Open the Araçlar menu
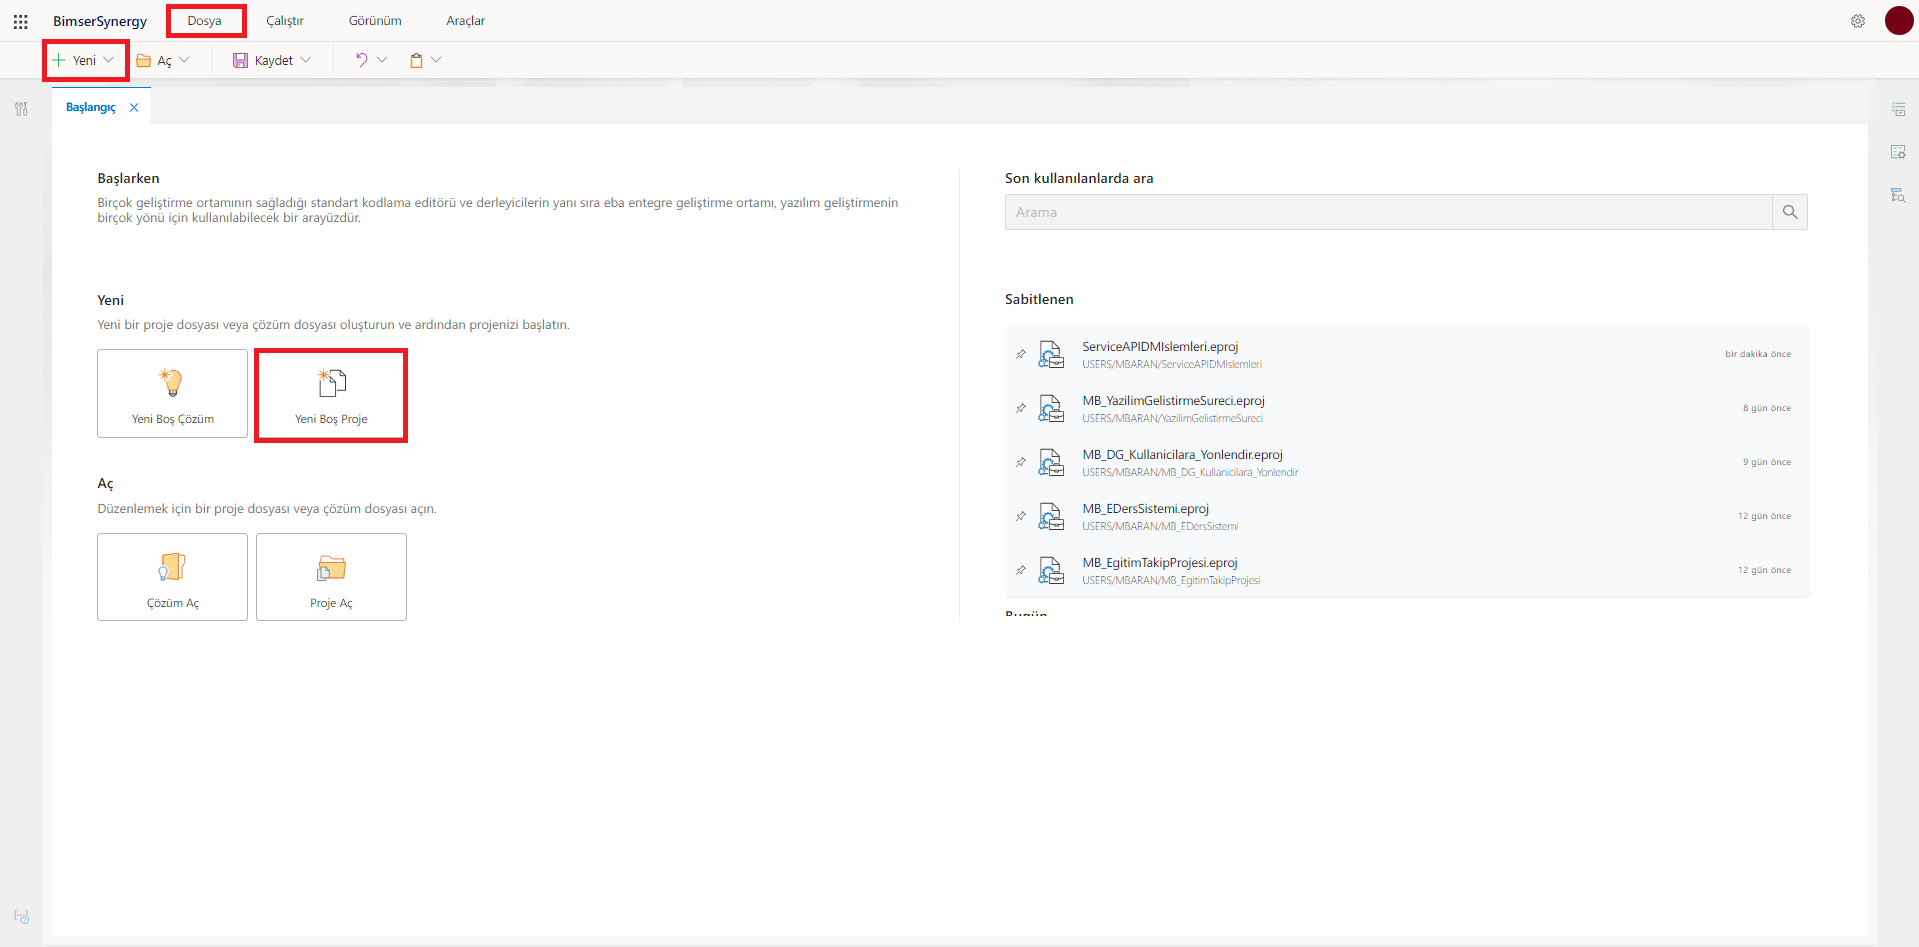 (466, 21)
